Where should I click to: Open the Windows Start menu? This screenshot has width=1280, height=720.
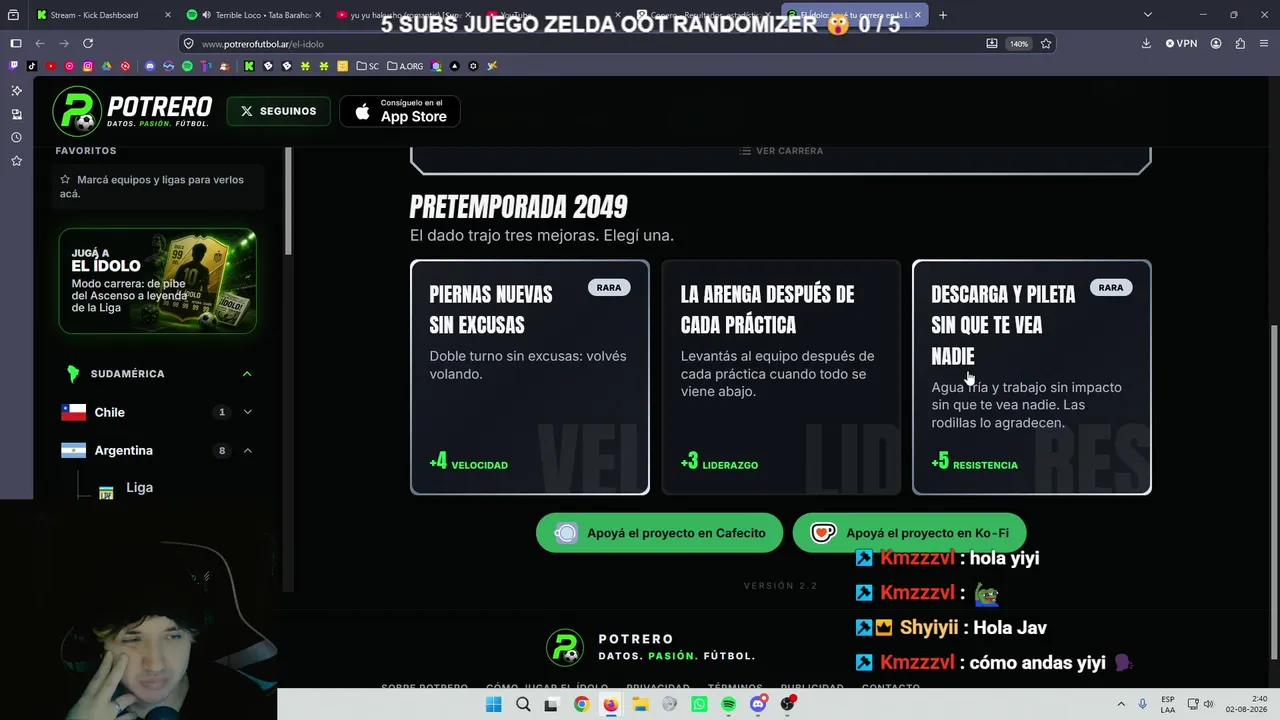[493, 704]
